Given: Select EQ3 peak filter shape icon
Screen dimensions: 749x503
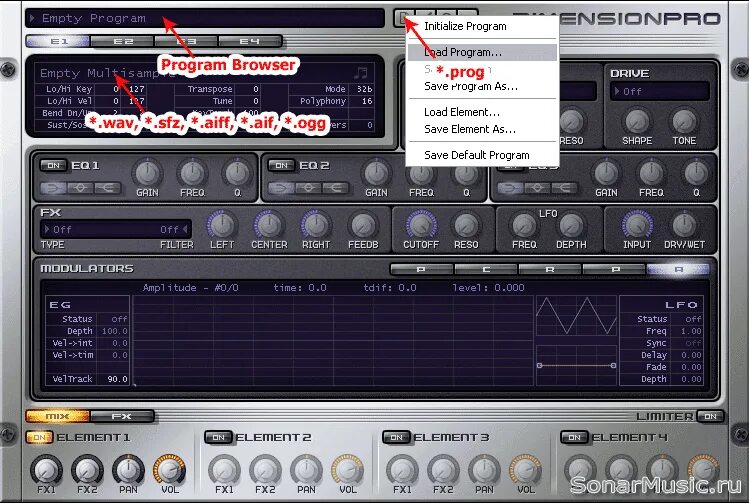Looking at the screenshot, I should coord(537,188).
